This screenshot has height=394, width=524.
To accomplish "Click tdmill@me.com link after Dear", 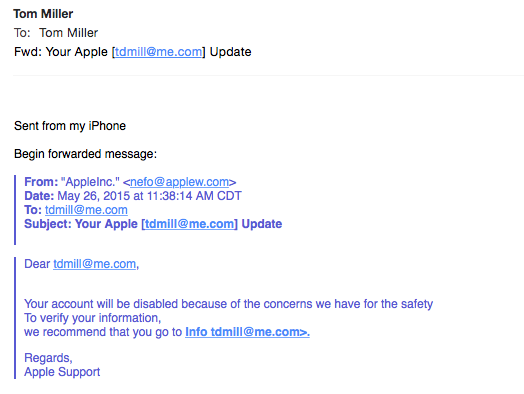I will [95, 264].
